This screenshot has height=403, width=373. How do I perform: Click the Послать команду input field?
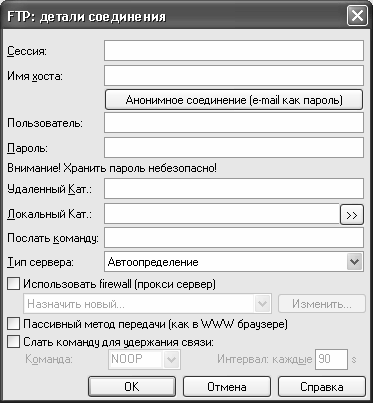[234, 238]
